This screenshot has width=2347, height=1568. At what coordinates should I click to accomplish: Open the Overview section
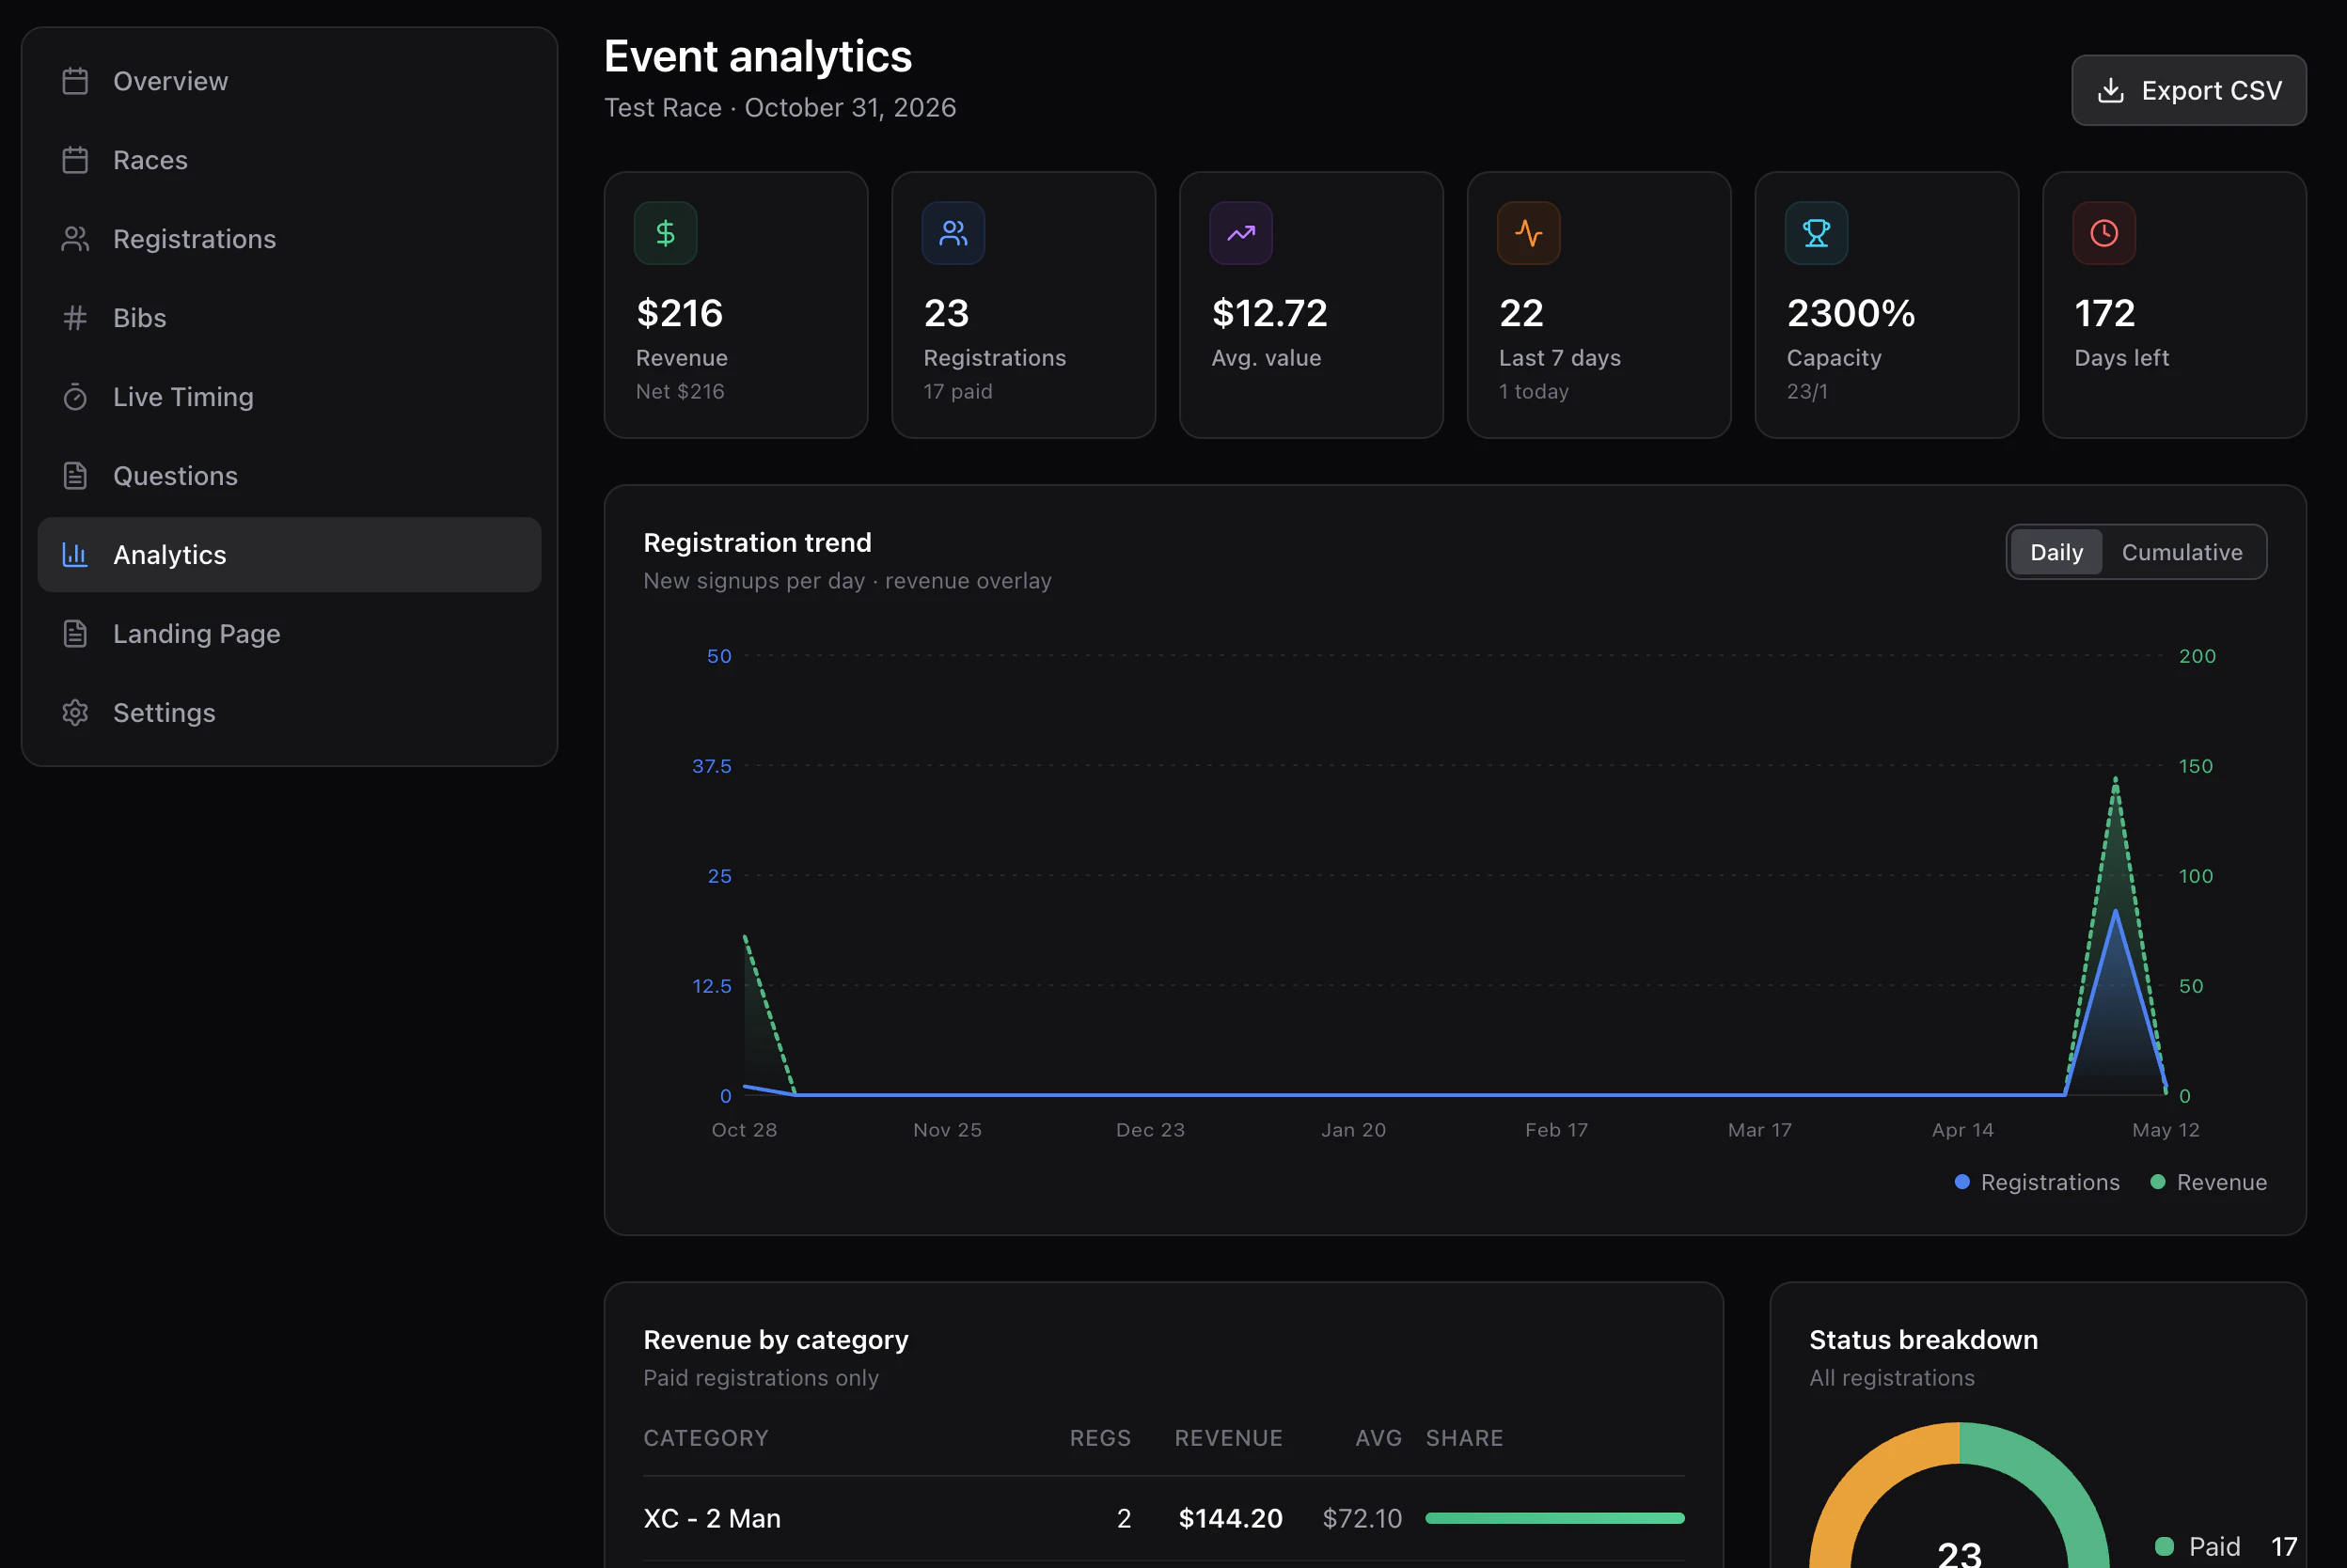pyautogui.click(x=289, y=81)
